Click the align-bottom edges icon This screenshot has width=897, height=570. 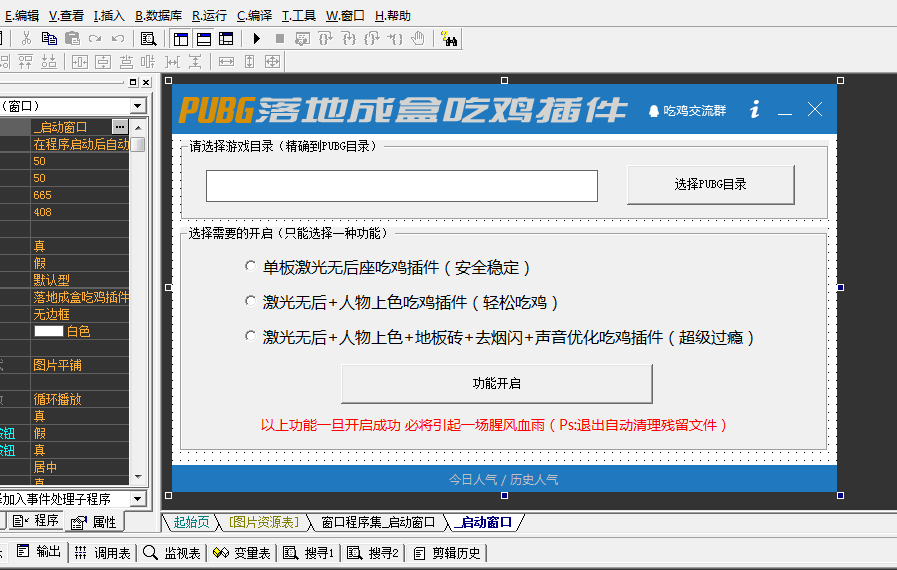coord(49,61)
